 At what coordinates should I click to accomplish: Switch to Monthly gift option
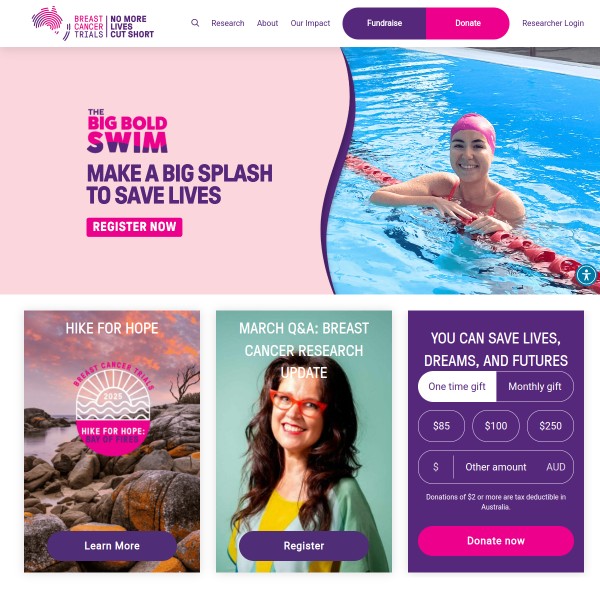(x=535, y=386)
